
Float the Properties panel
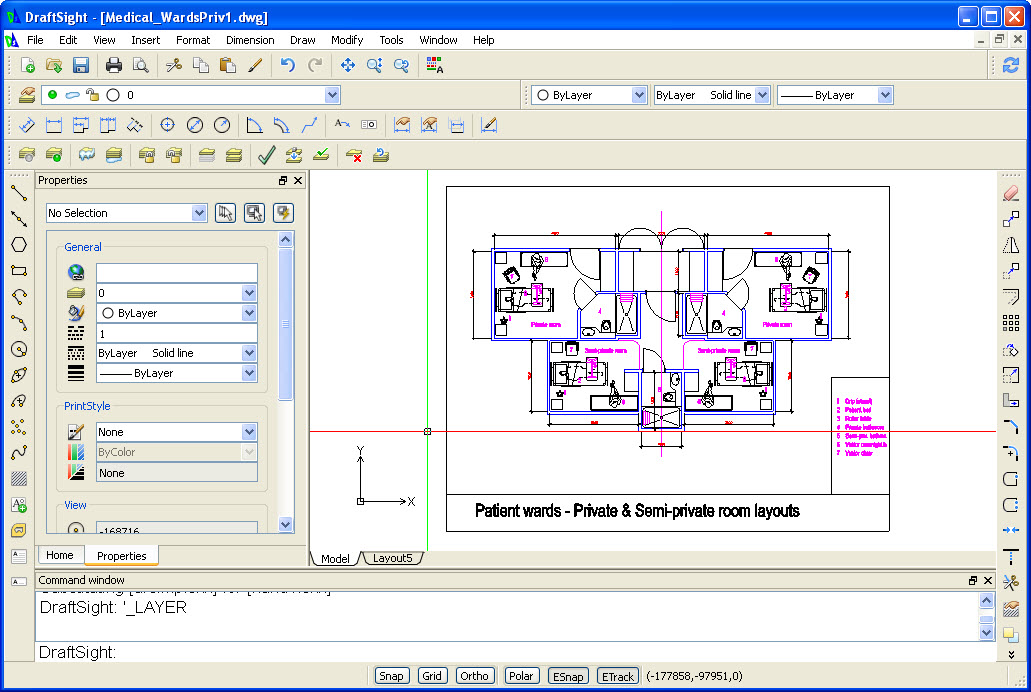pos(283,180)
